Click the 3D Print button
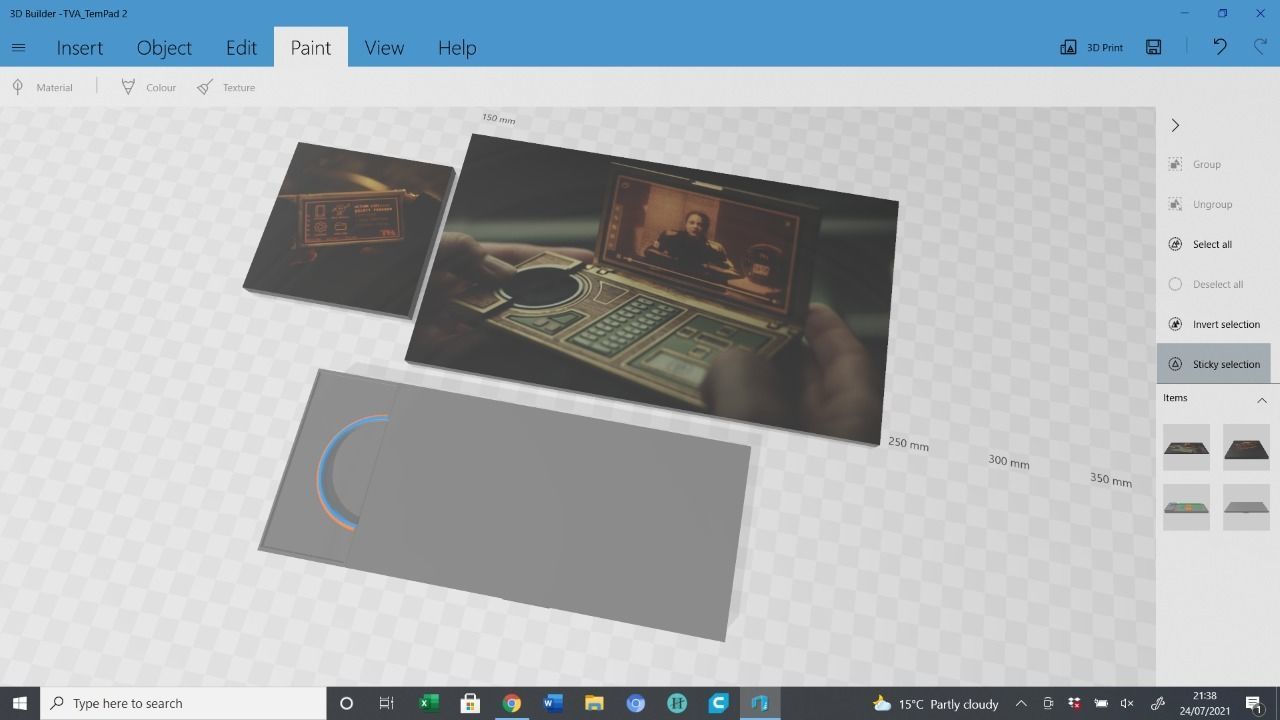The width and height of the screenshot is (1280, 720). coord(1092,47)
